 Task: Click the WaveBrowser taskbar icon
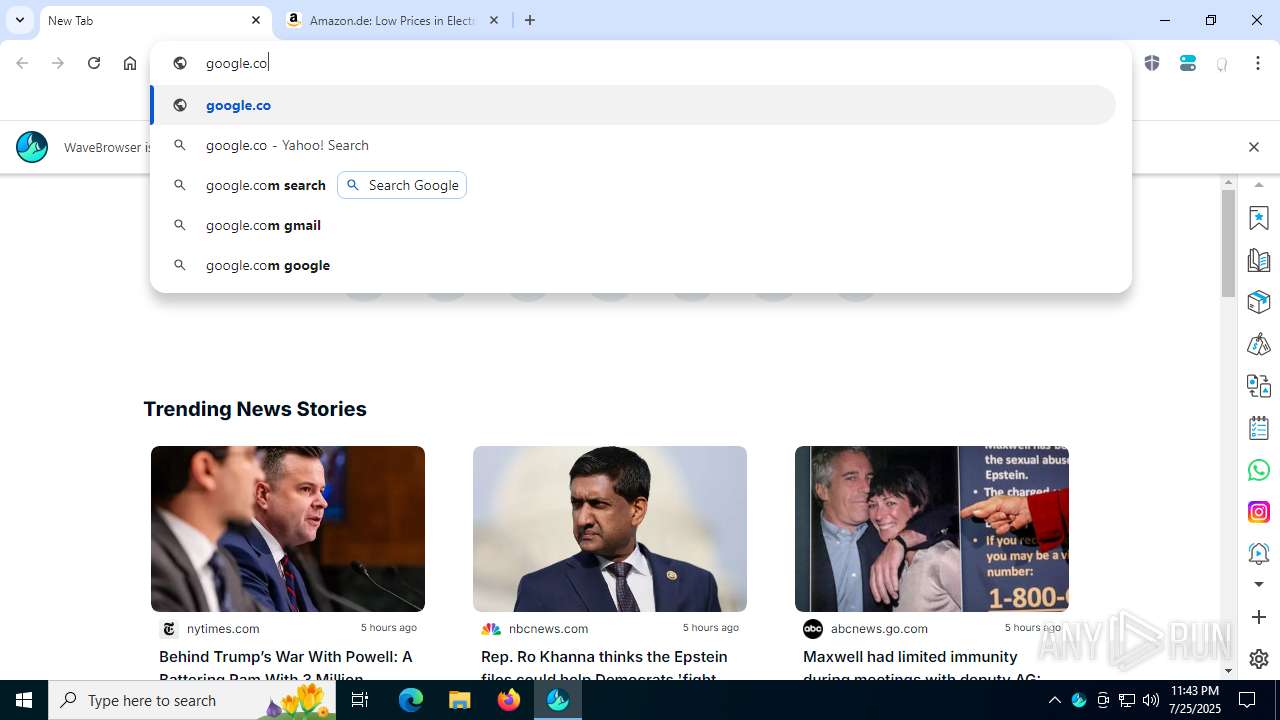point(558,700)
